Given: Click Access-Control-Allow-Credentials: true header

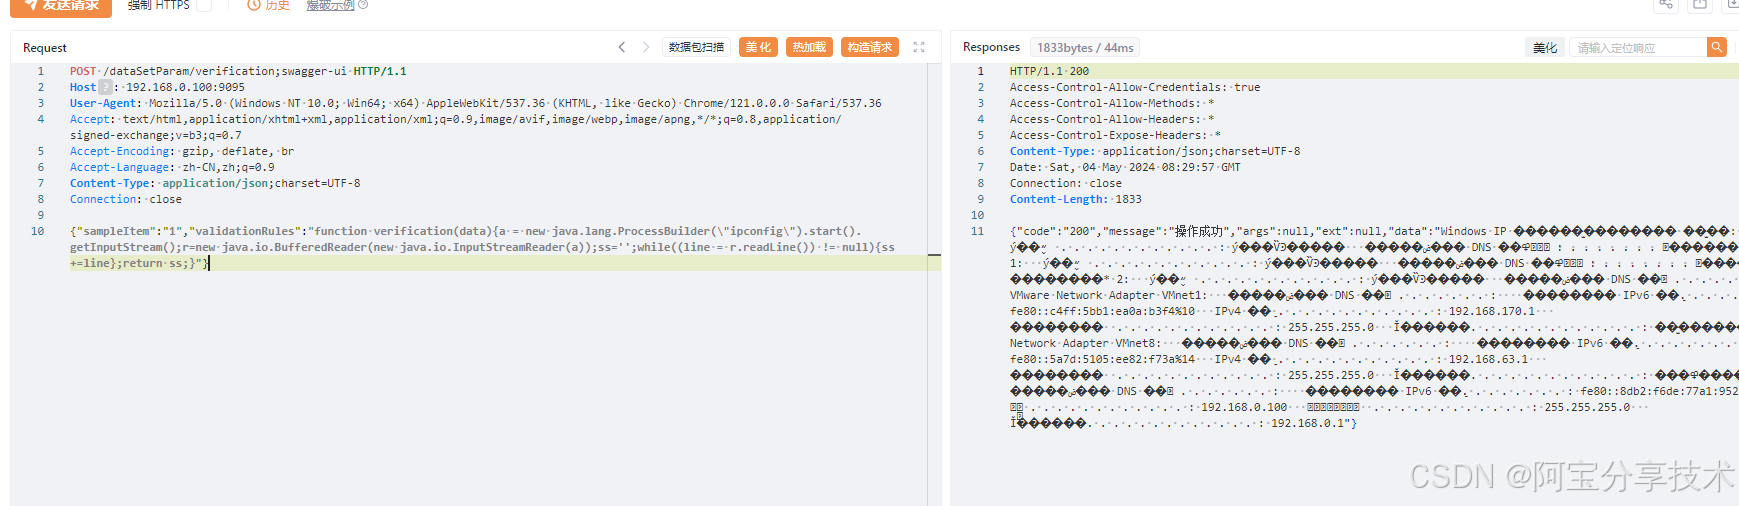Looking at the screenshot, I should pos(1135,87).
